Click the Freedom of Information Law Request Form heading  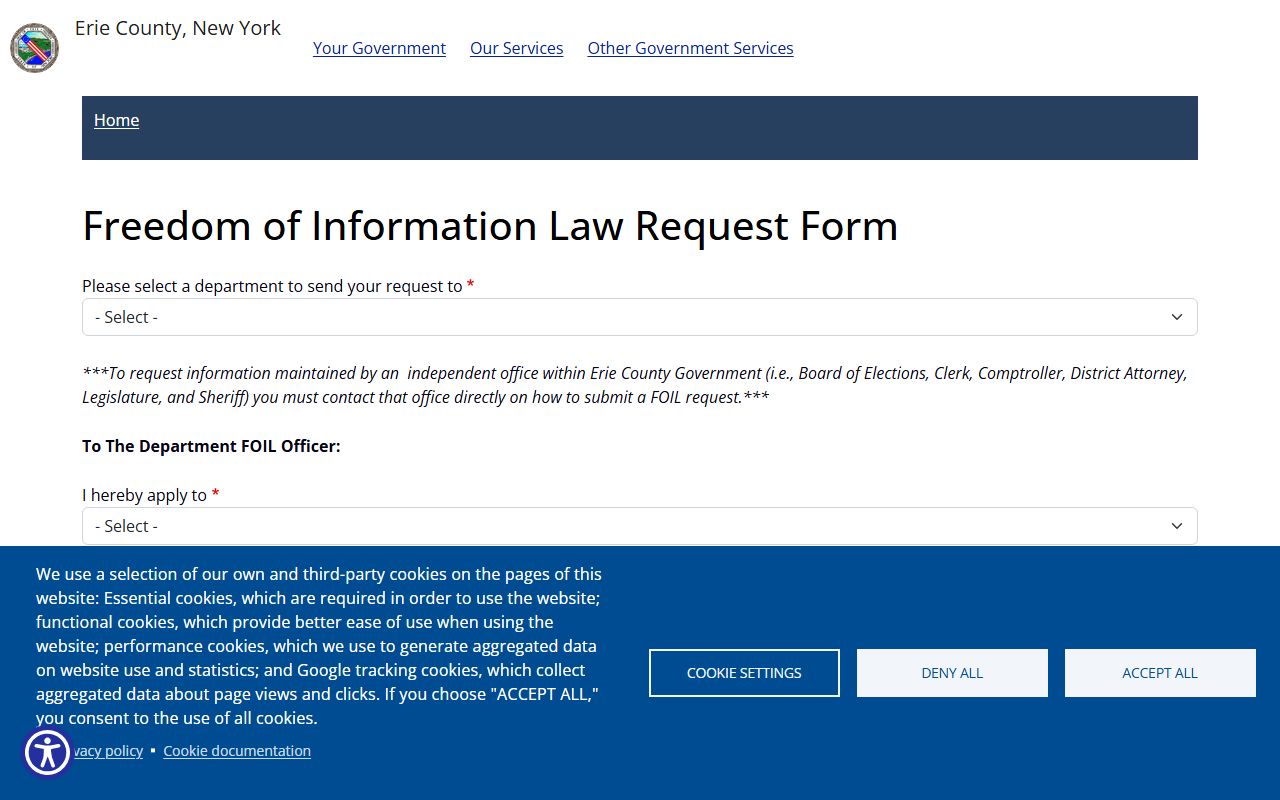tap(490, 226)
